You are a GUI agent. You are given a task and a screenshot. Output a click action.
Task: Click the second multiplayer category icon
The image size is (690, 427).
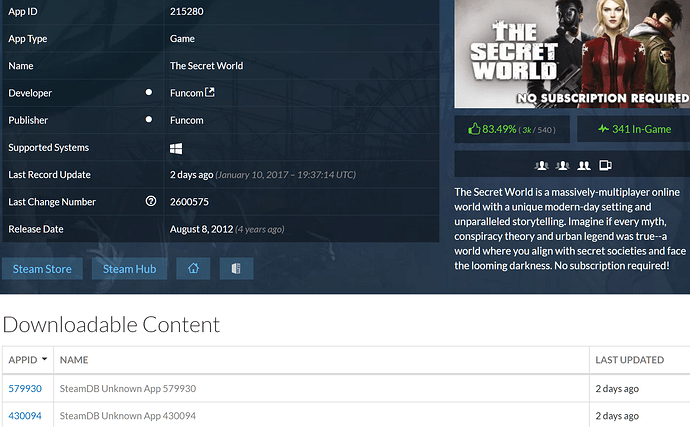click(x=562, y=166)
